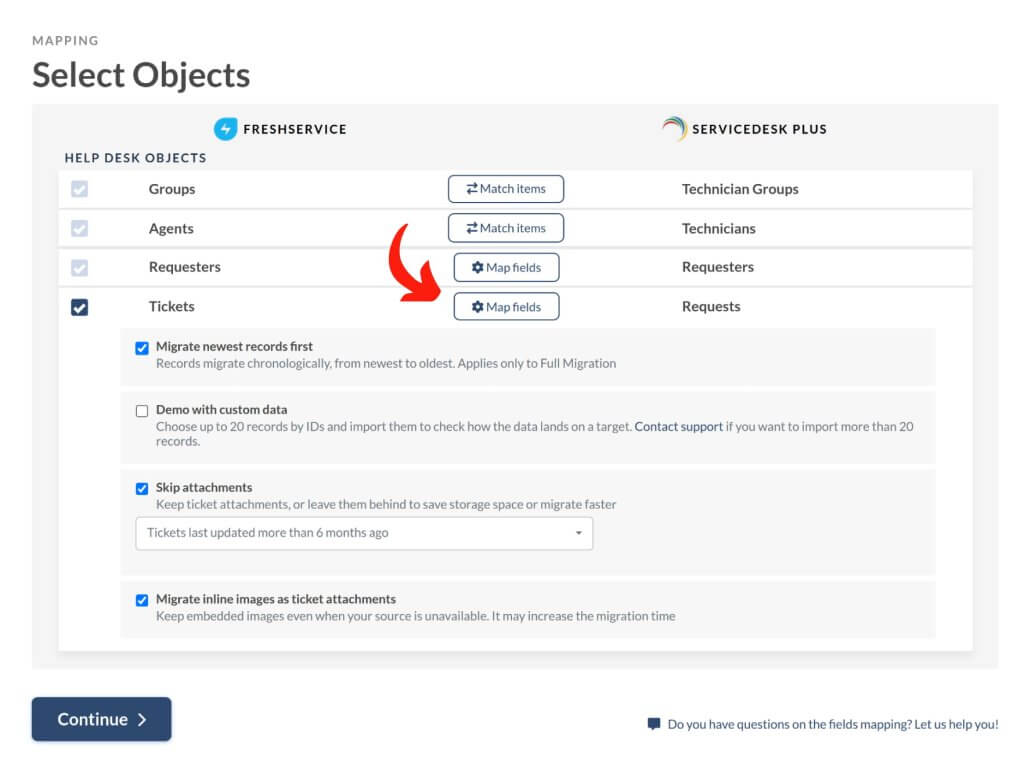This screenshot has width=1024, height=773.
Task: Disable Migrate newest records first
Action: point(141,345)
